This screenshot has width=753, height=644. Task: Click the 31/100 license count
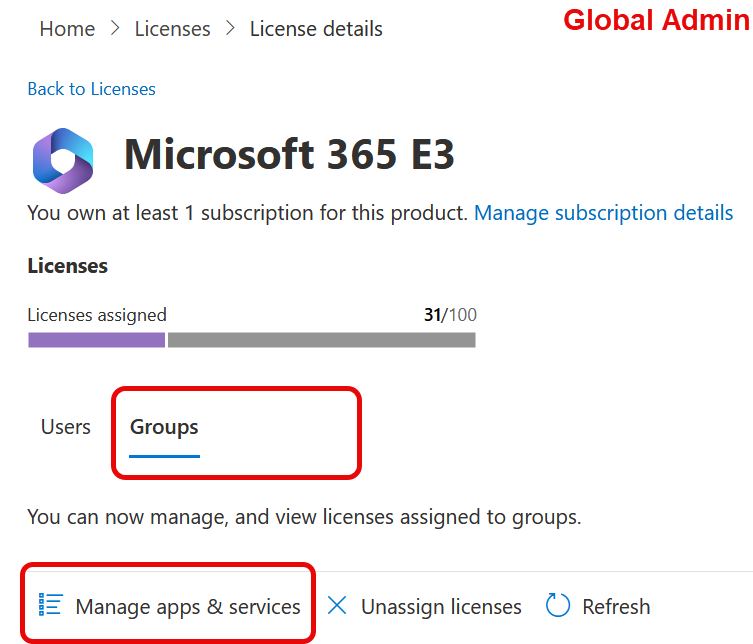pyautogui.click(x=450, y=315)
